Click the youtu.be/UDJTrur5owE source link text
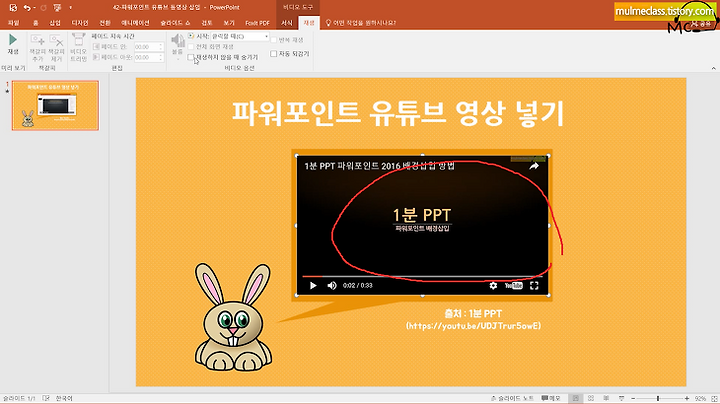Viewport: 720px width, 404px height. (x=473, y=325)
